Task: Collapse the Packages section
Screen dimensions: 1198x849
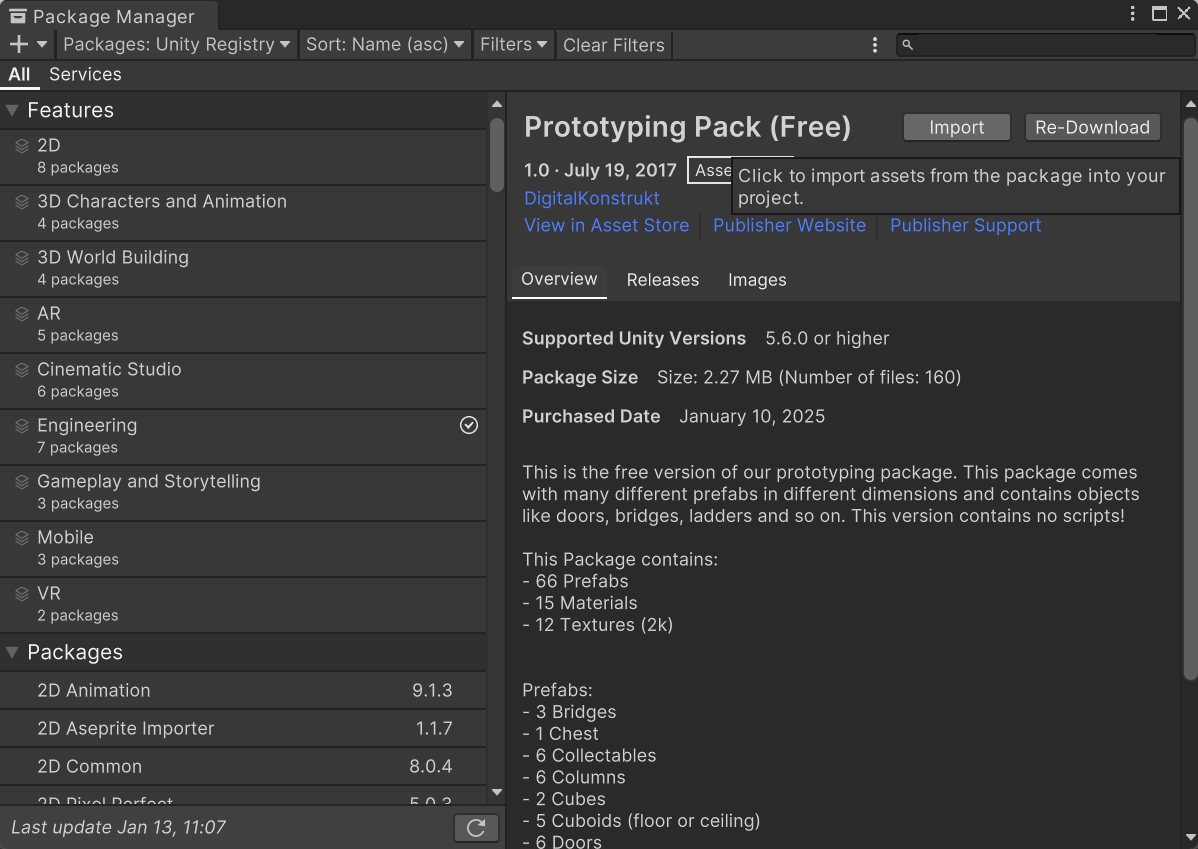Action: pos(12,653)
